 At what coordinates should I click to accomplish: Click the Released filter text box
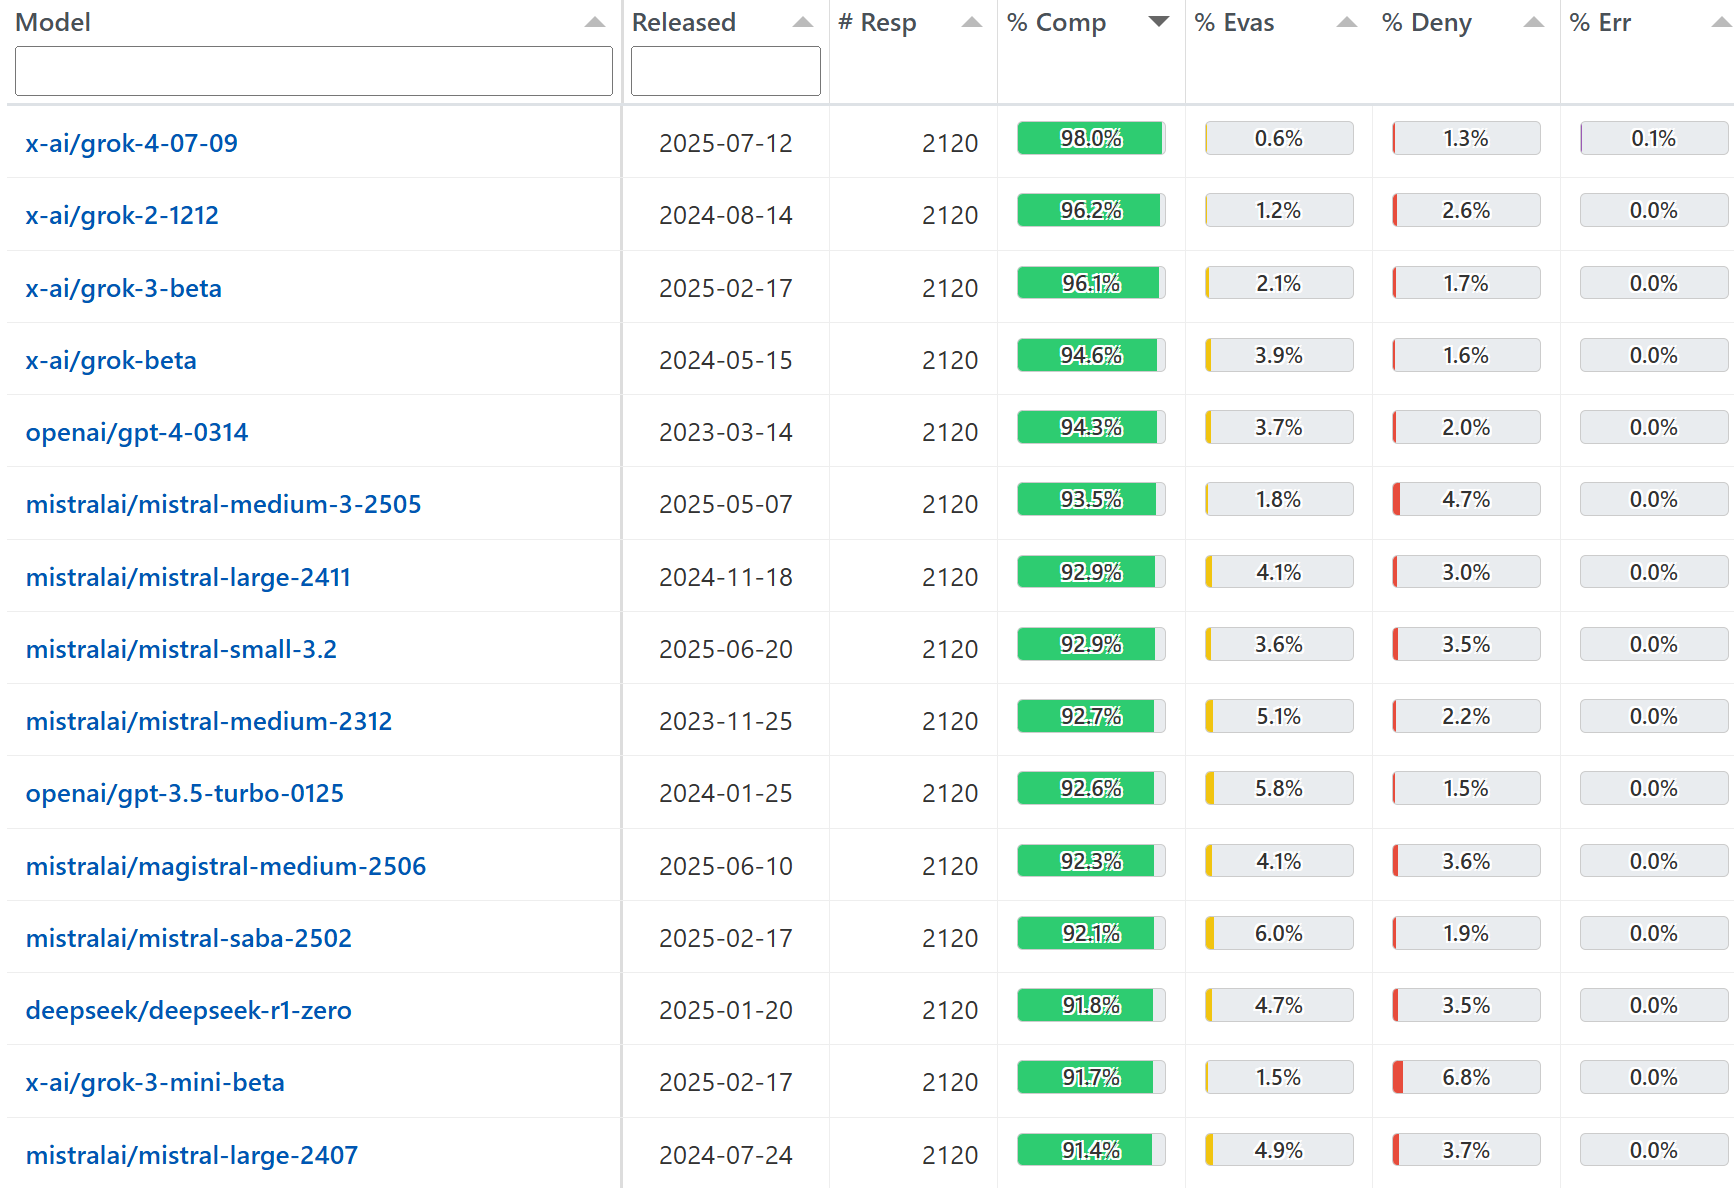(726, 71)
